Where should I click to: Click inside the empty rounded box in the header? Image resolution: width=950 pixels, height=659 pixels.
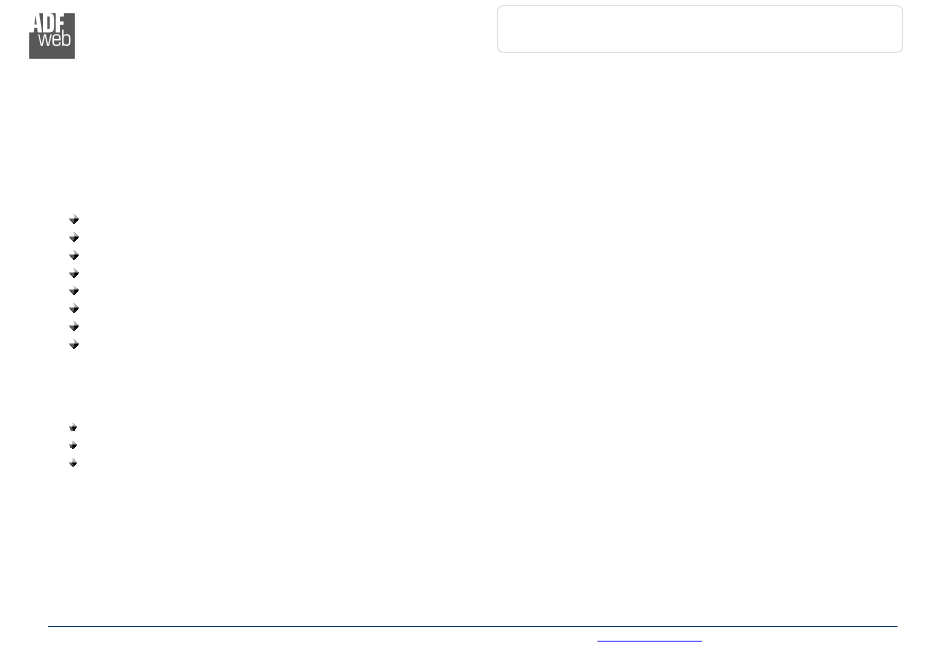tap(700, 29)
